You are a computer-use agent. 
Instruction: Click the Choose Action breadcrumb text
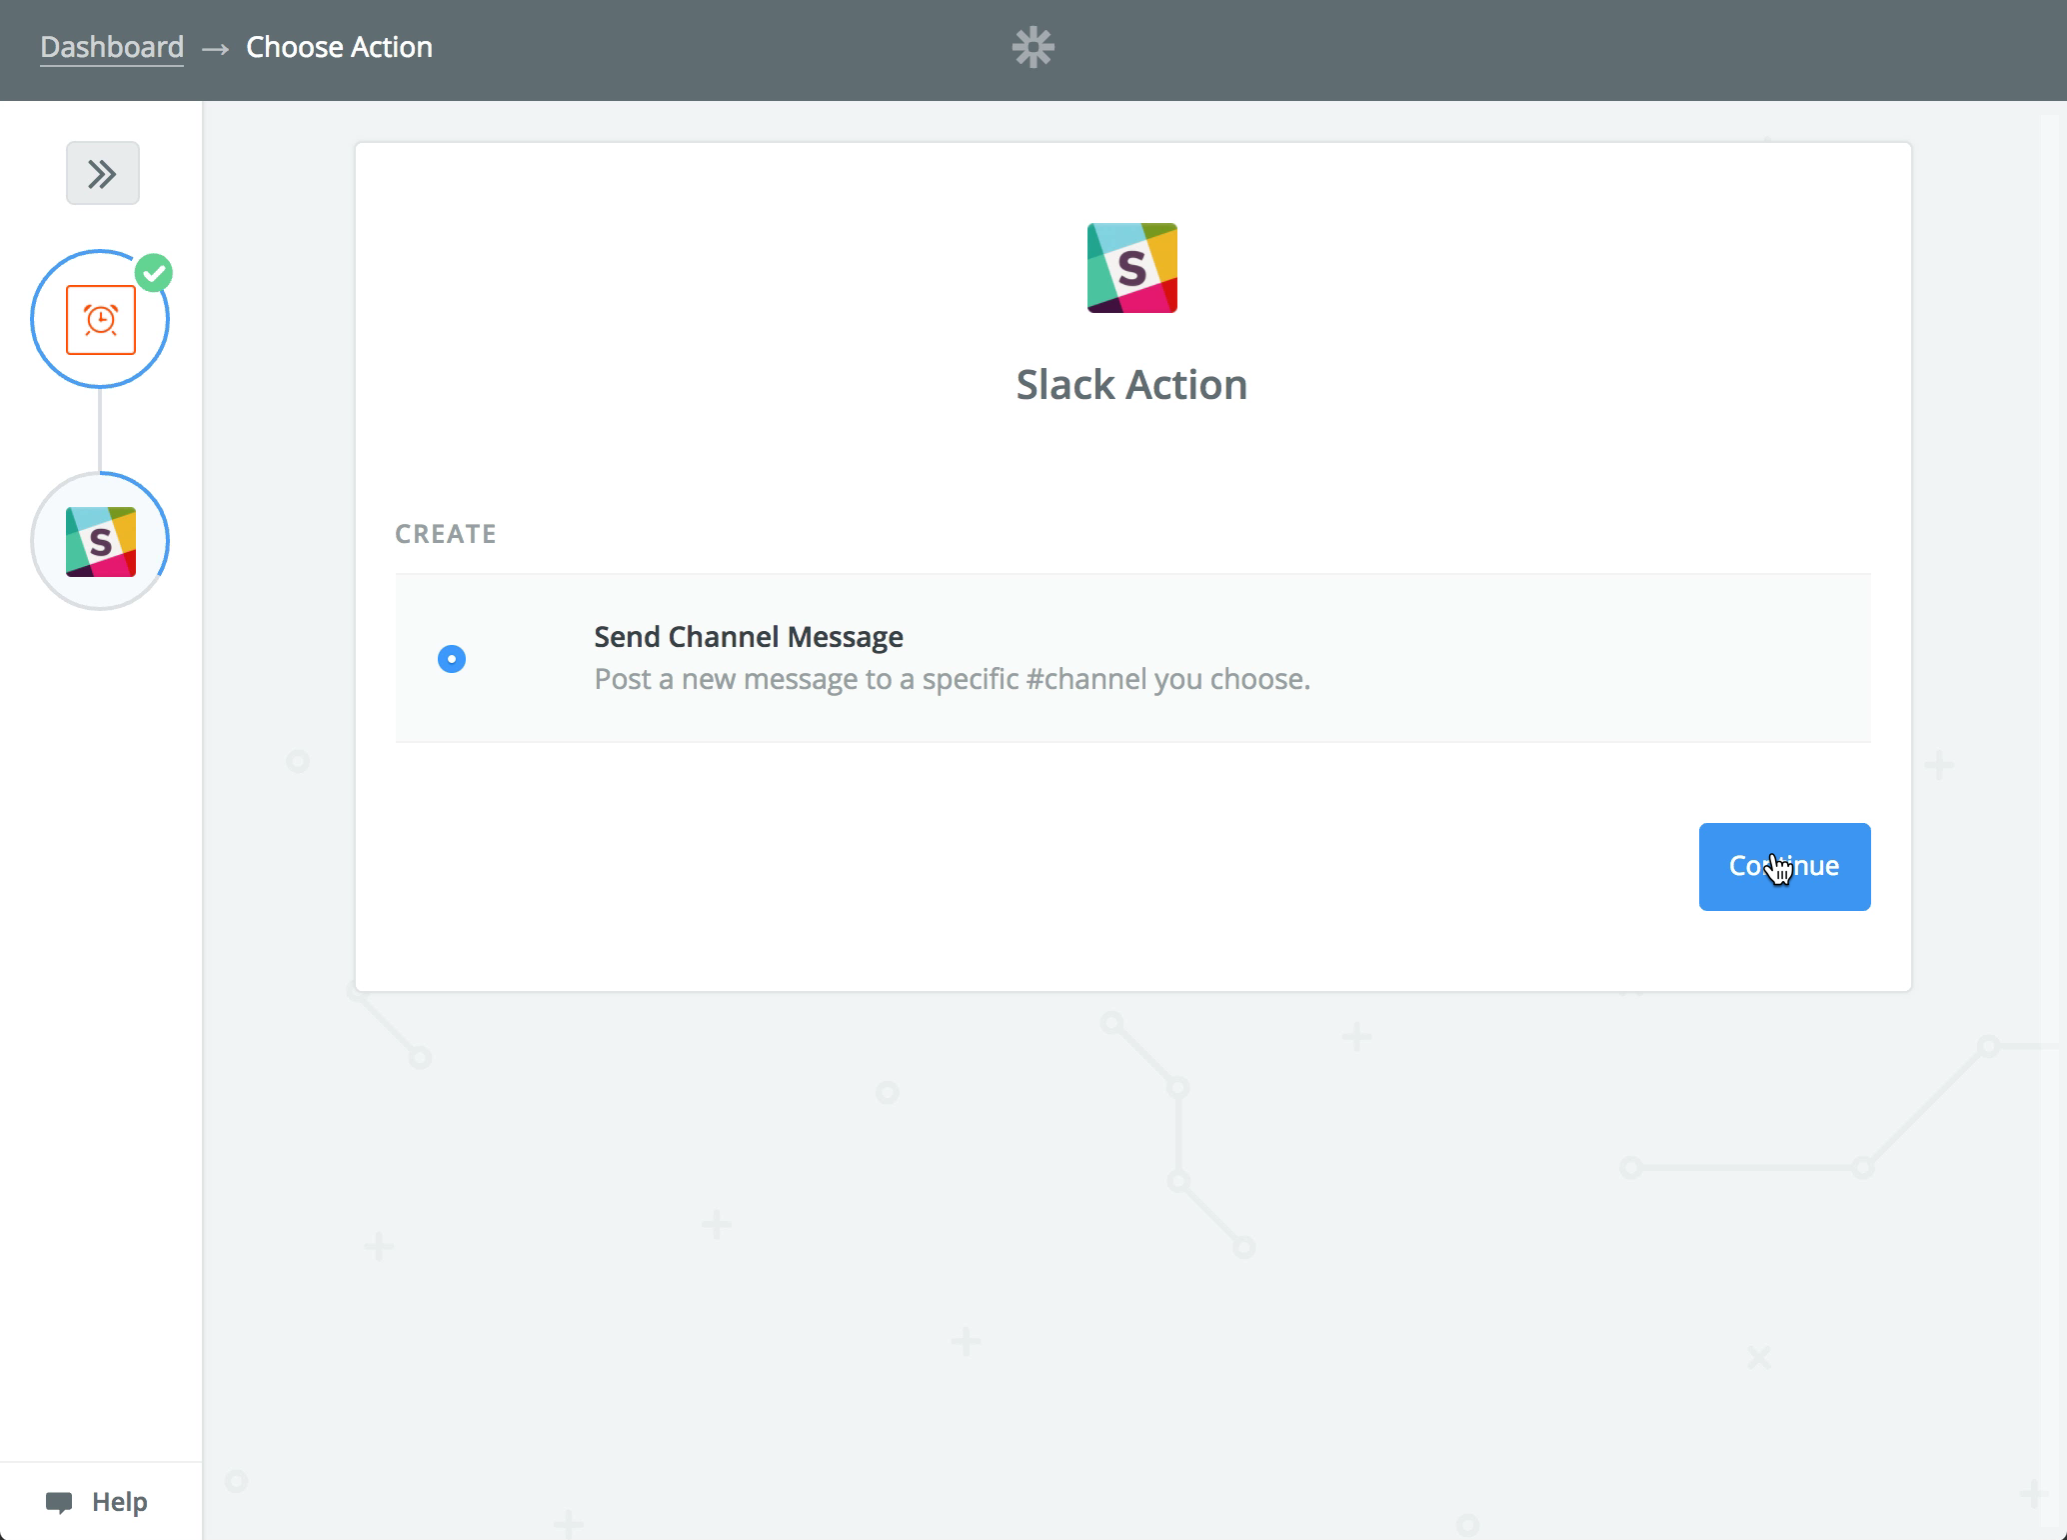[x=339, y=47]
